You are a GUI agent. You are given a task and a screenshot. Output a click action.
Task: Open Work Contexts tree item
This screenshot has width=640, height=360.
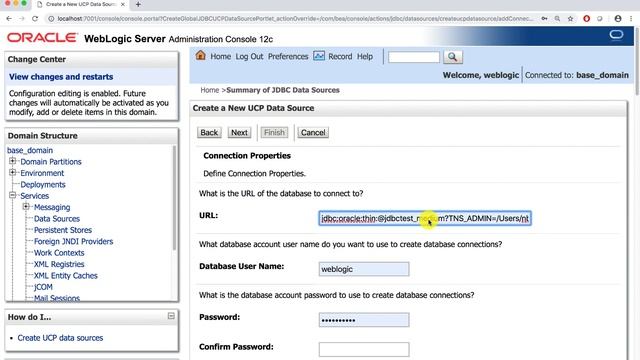pyautogui.click(x=59, y=253)
